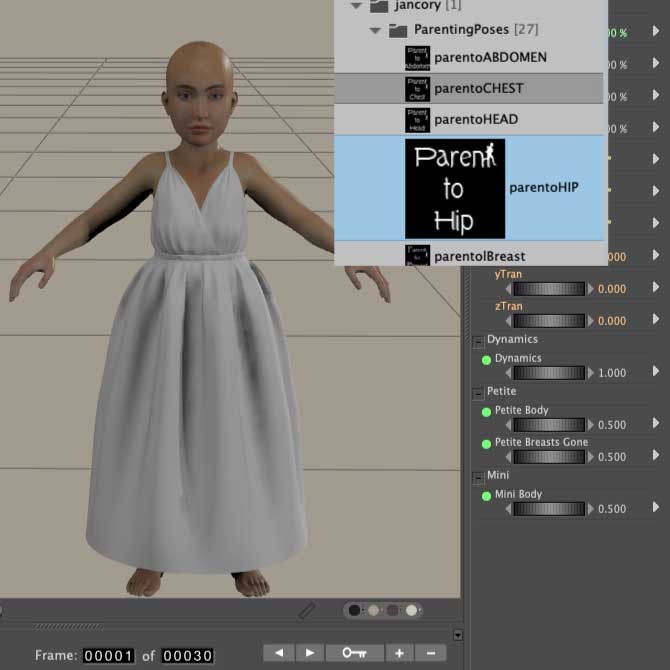
Task: Collapse the Dynamics parameter group
Action: (478, 340)
